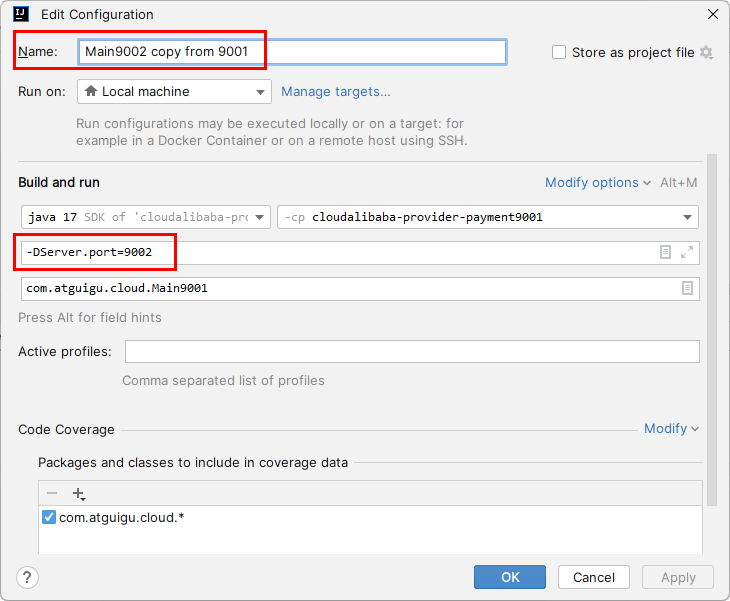Click the OK button

510,577
